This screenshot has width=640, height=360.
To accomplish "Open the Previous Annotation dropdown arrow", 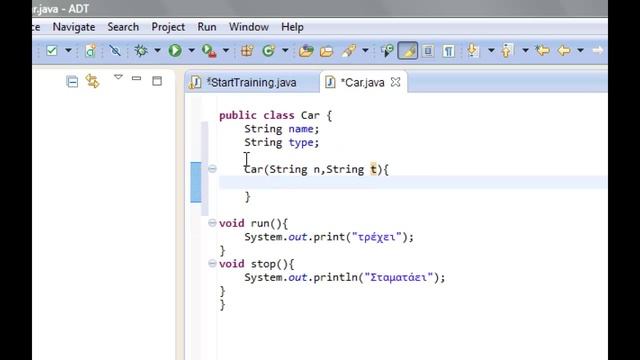I will (525, 51).
